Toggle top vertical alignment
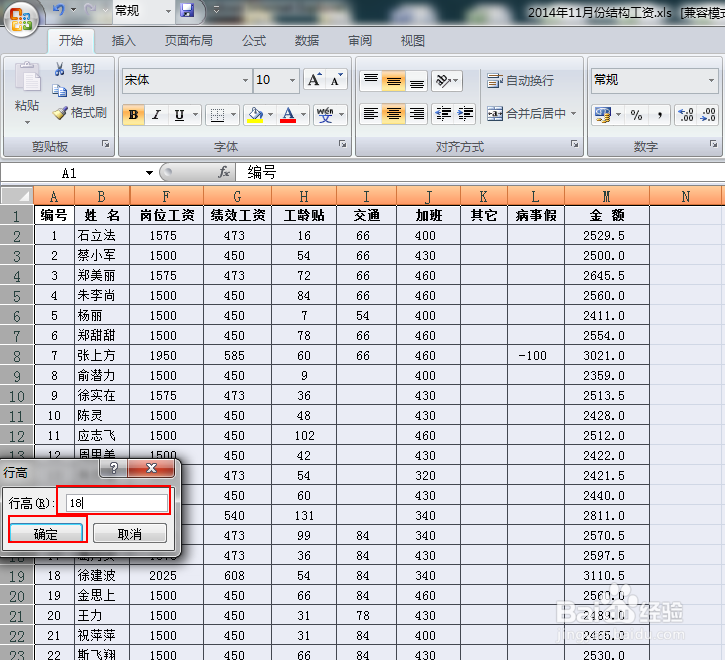This screenshot has width=725, height=660. point(371,81)
